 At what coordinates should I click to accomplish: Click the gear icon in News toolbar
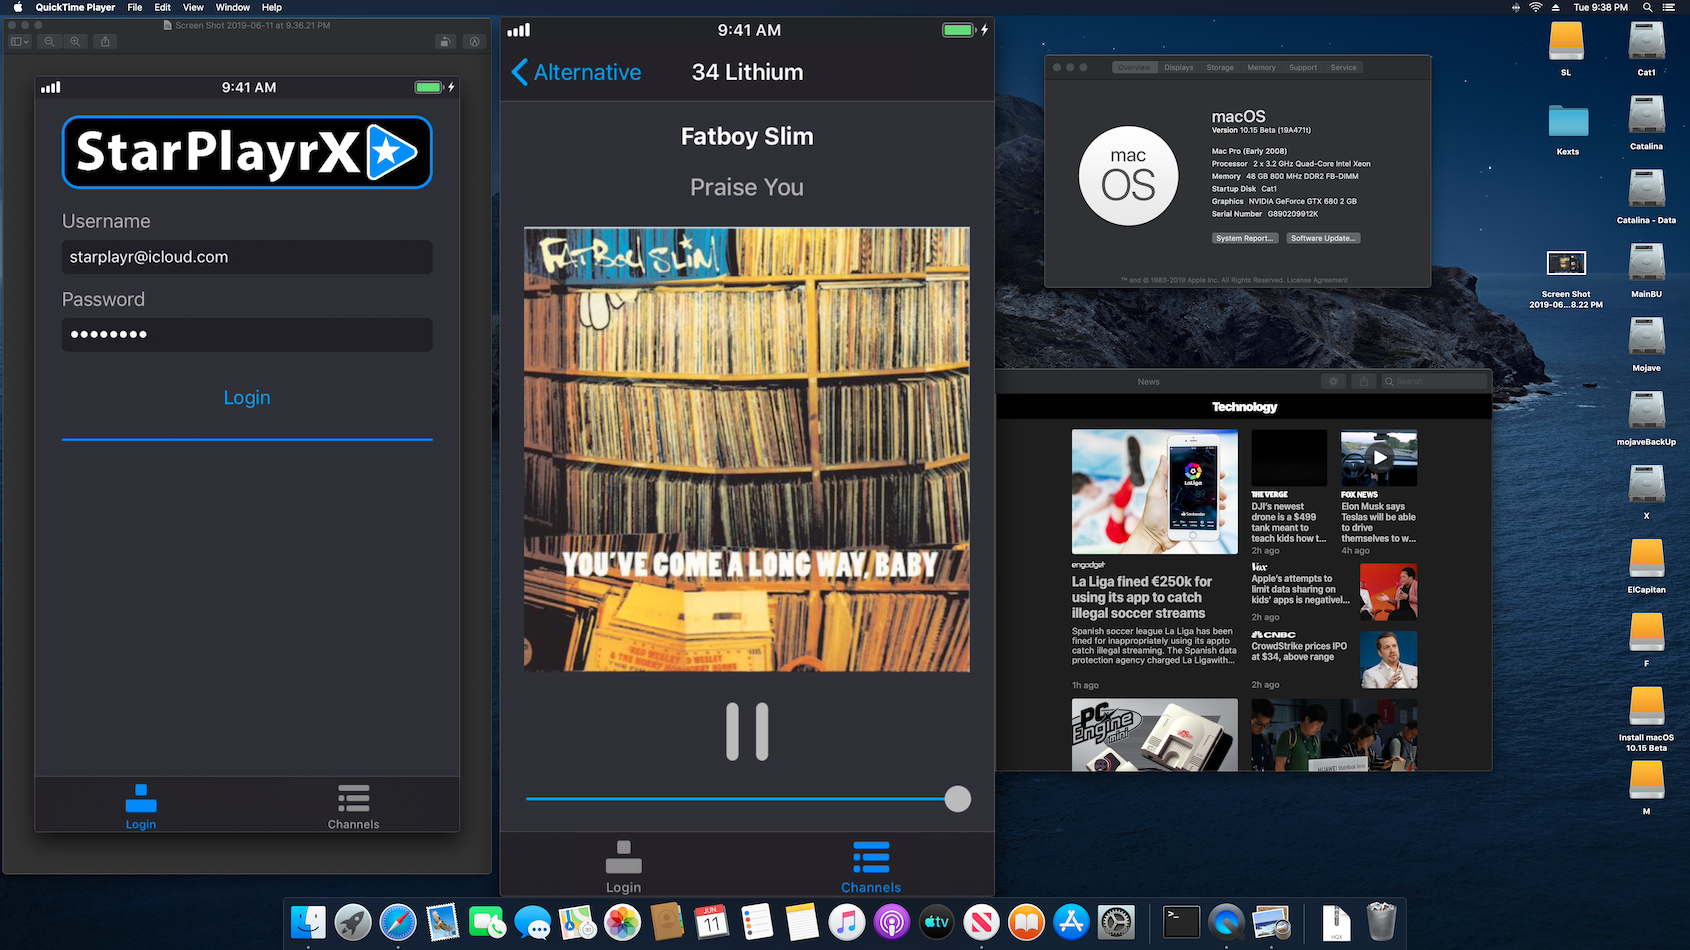1333,381
